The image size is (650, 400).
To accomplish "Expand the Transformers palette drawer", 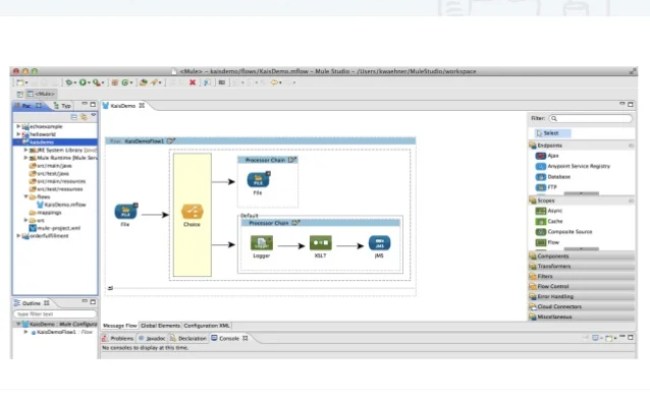I will 582,266.
